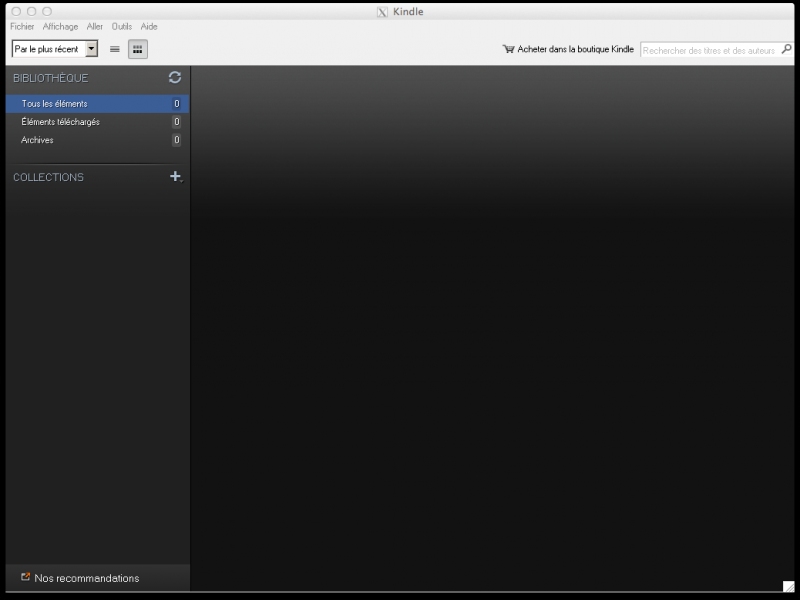Open the Fichier menu

pos(22,27)
